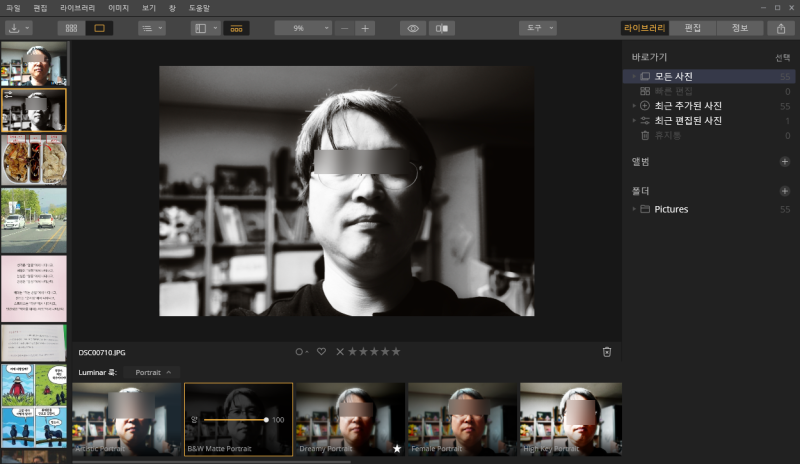Open the 파일 menu
Image resolution: width=800 pixels, height=464 pixels.
[x=13, y=8]
